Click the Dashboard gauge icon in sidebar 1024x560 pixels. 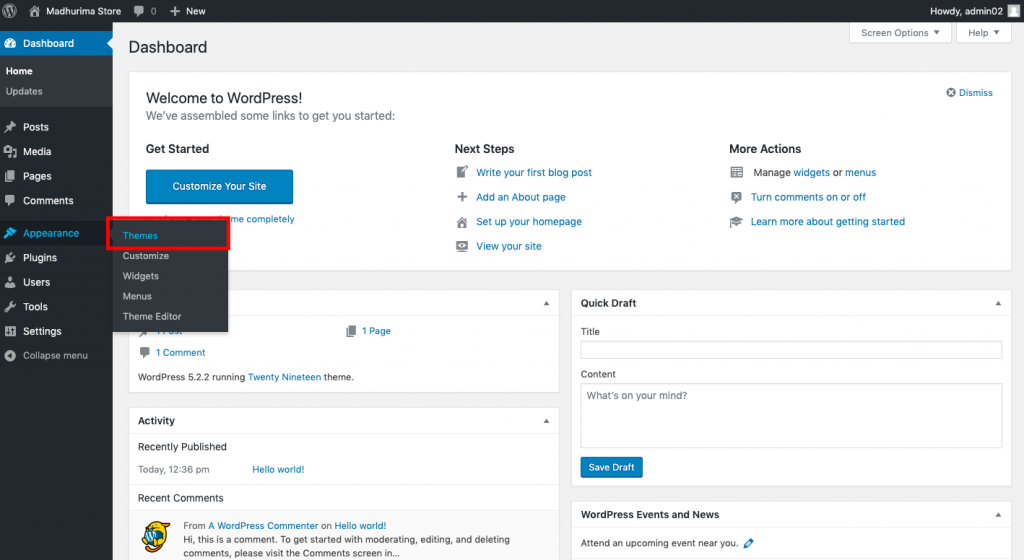10,43
